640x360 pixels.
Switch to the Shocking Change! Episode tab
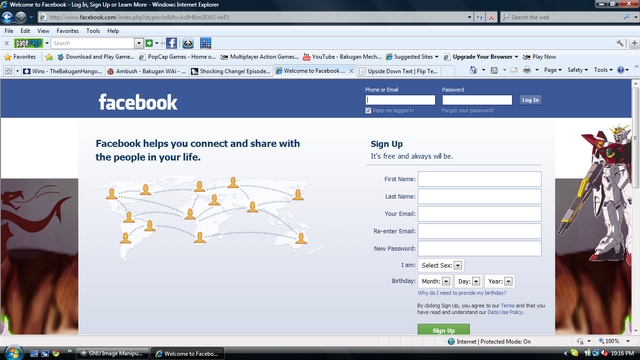click(x=231, y=71)
